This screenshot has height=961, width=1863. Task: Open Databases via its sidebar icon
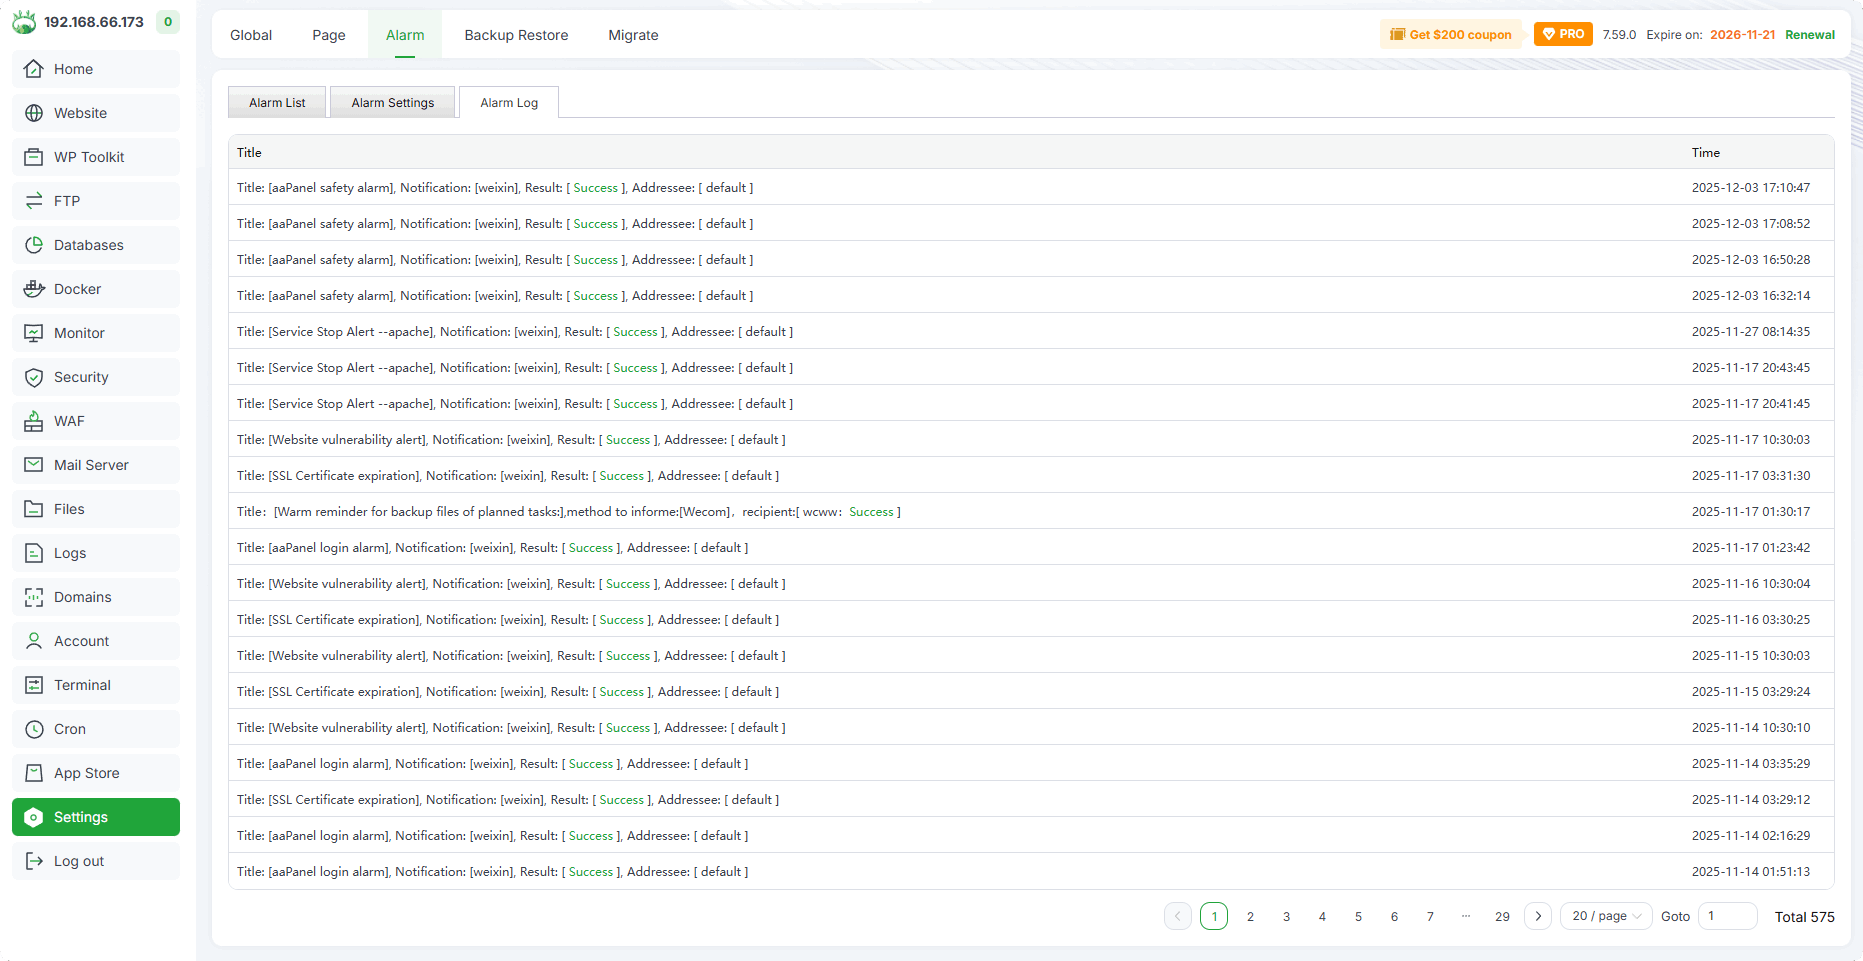tap(34, 245)
